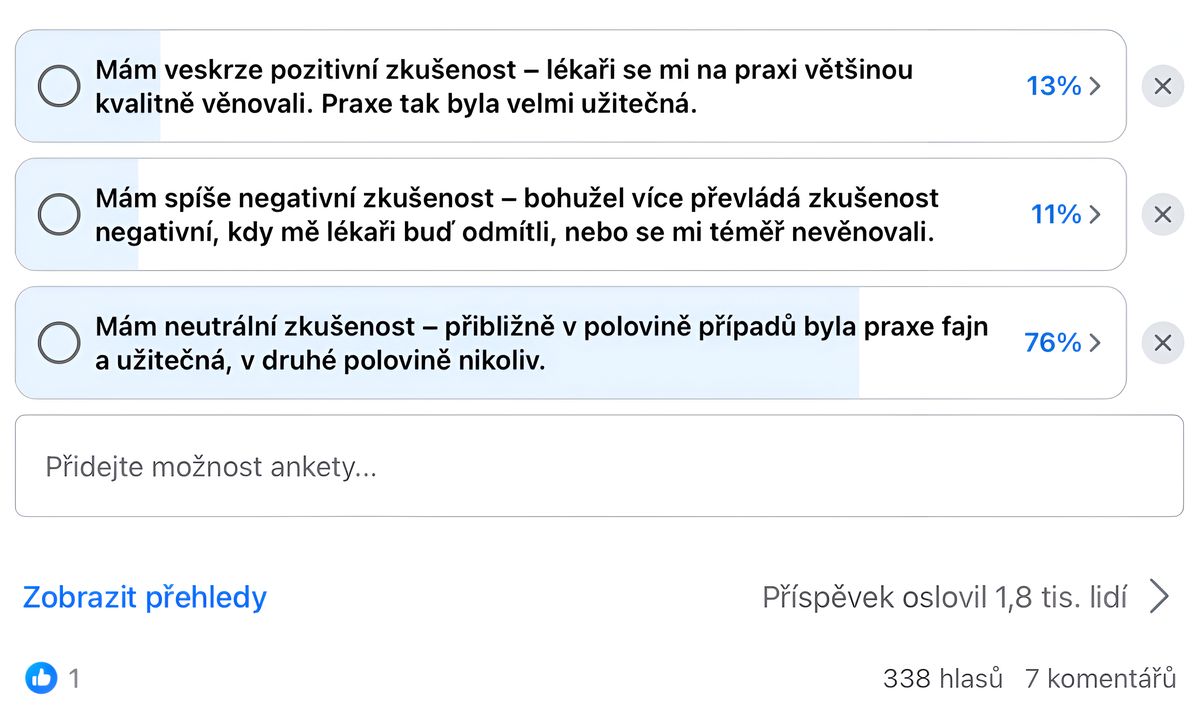Remove the 'spíše negativní zkušenost' poll option

pos(1163,214)
